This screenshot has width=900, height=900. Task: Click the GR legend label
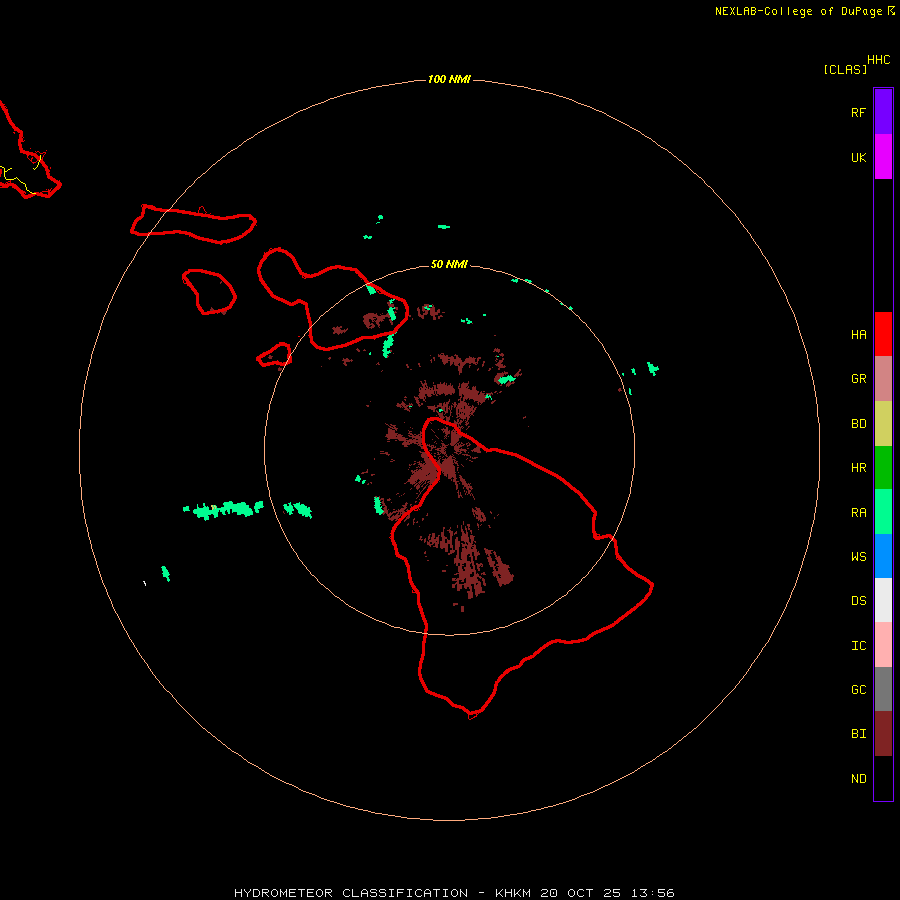click(x=858, y=379)
